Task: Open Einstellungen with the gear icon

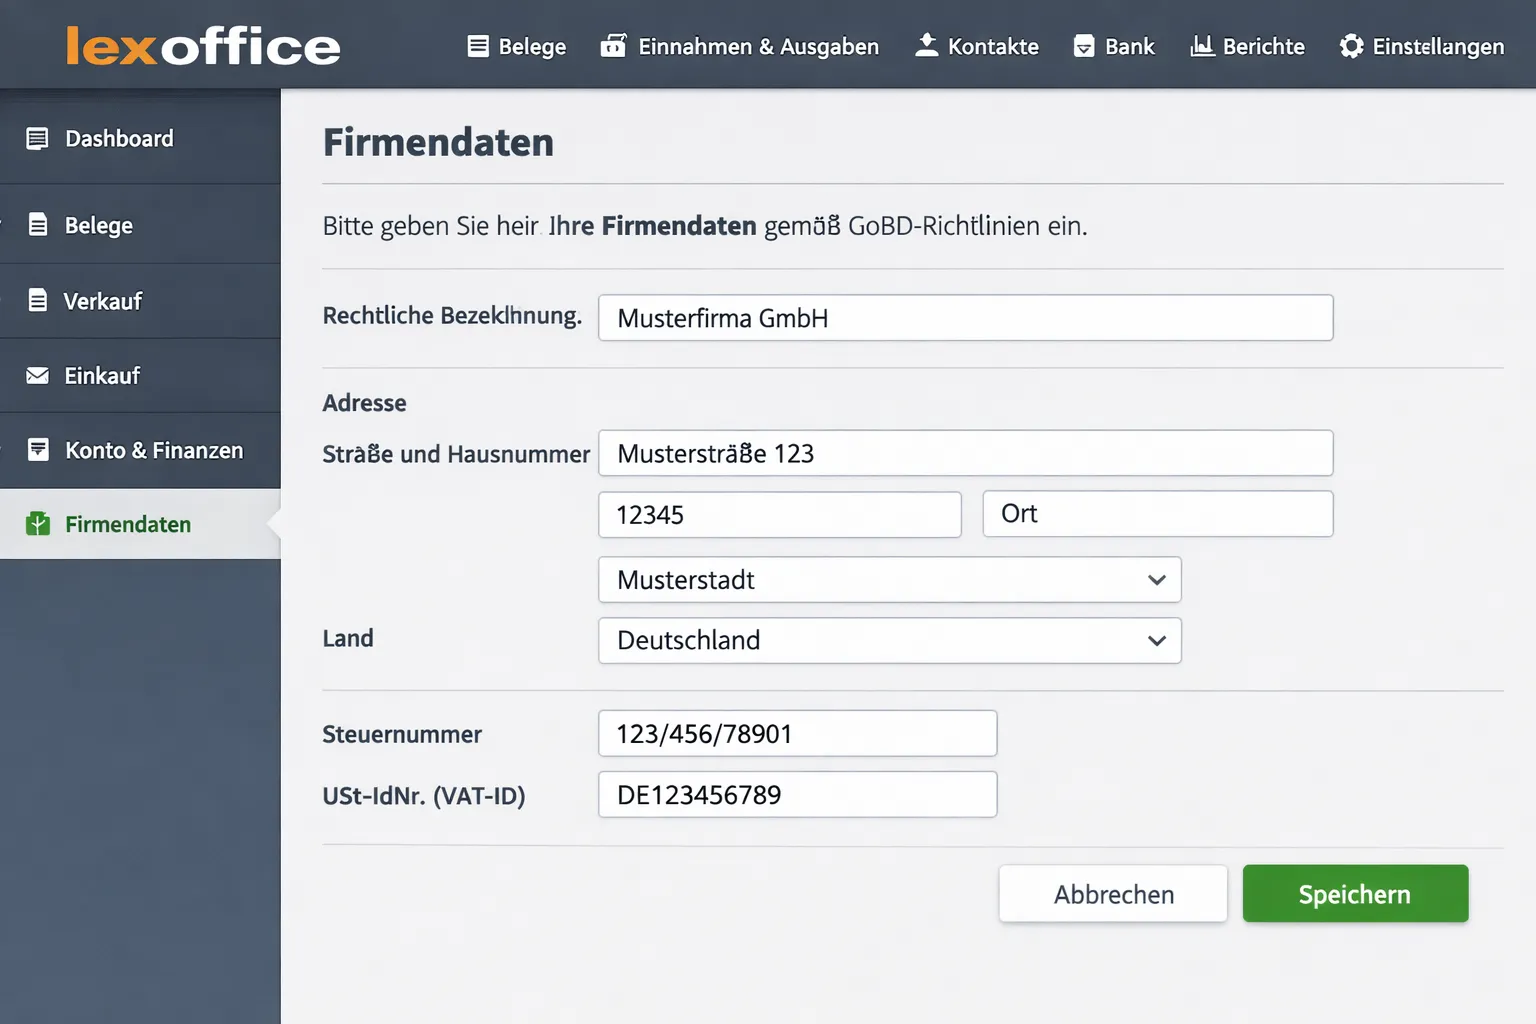Action: tap(1352, 44)
